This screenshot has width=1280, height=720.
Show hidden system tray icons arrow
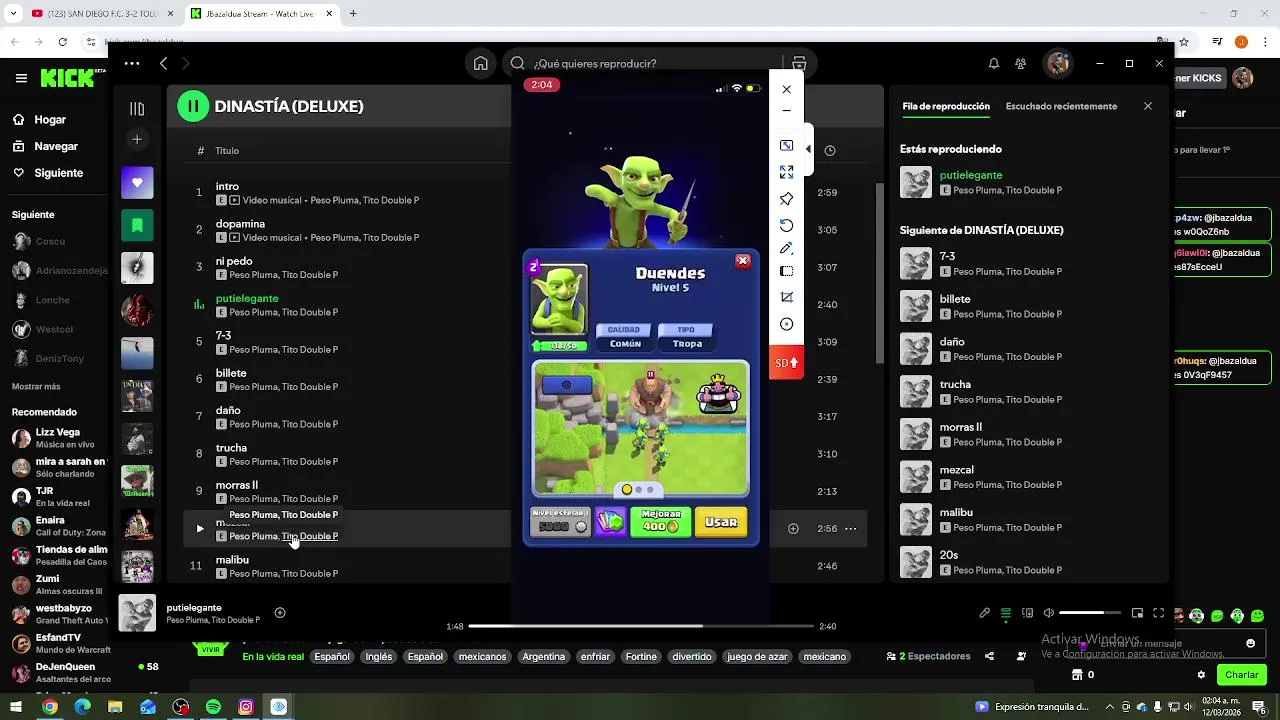point(1110,707)
